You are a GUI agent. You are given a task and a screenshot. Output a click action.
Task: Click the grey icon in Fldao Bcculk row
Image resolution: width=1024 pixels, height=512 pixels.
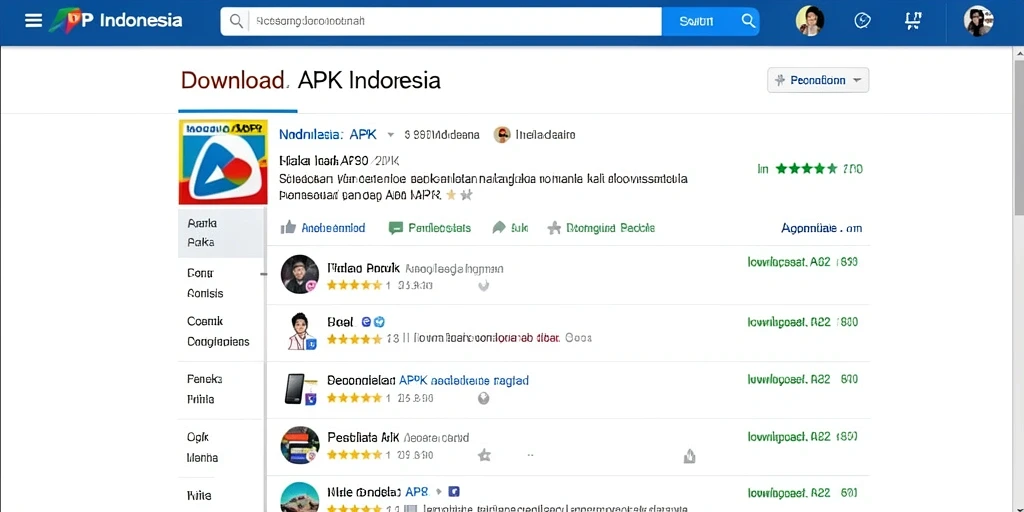coord(483,285)
